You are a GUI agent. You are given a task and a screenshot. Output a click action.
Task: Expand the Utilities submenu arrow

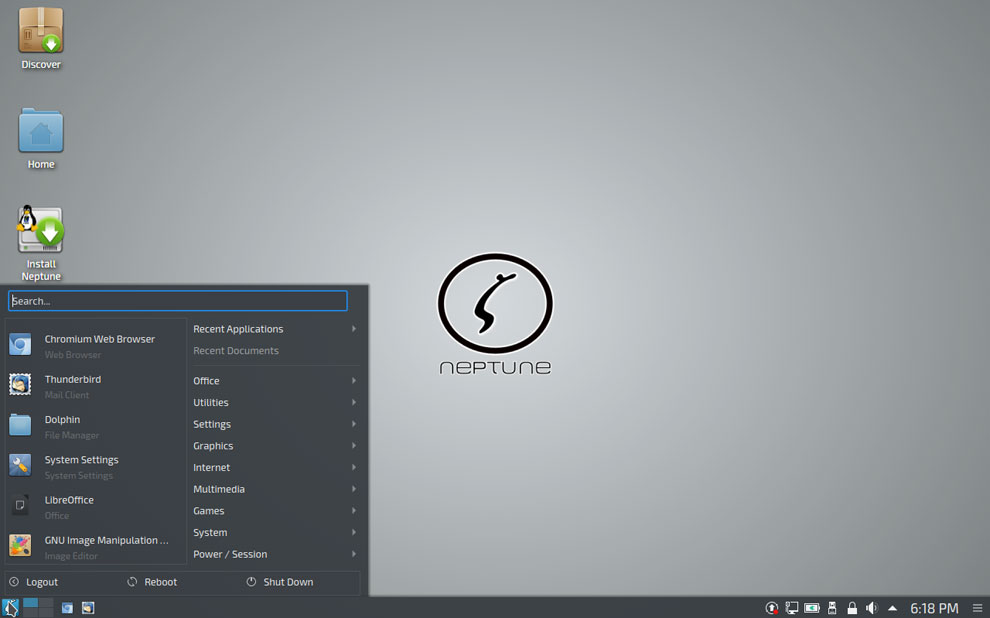pos(354,402)
